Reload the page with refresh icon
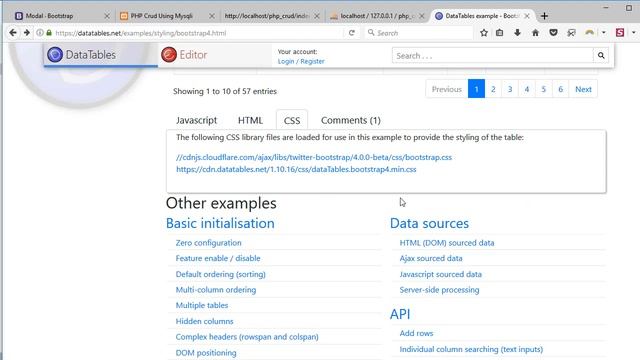 [x=351, y=33]
